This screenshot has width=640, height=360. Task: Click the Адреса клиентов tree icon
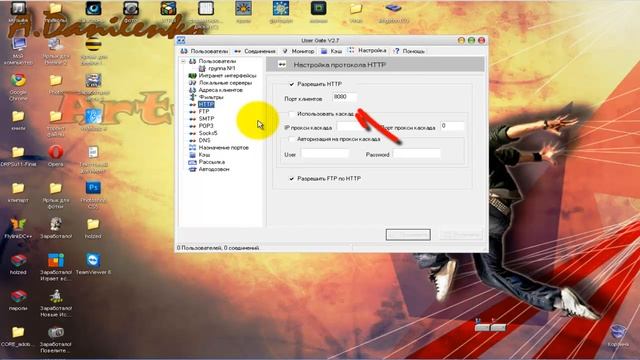point(193,90)
